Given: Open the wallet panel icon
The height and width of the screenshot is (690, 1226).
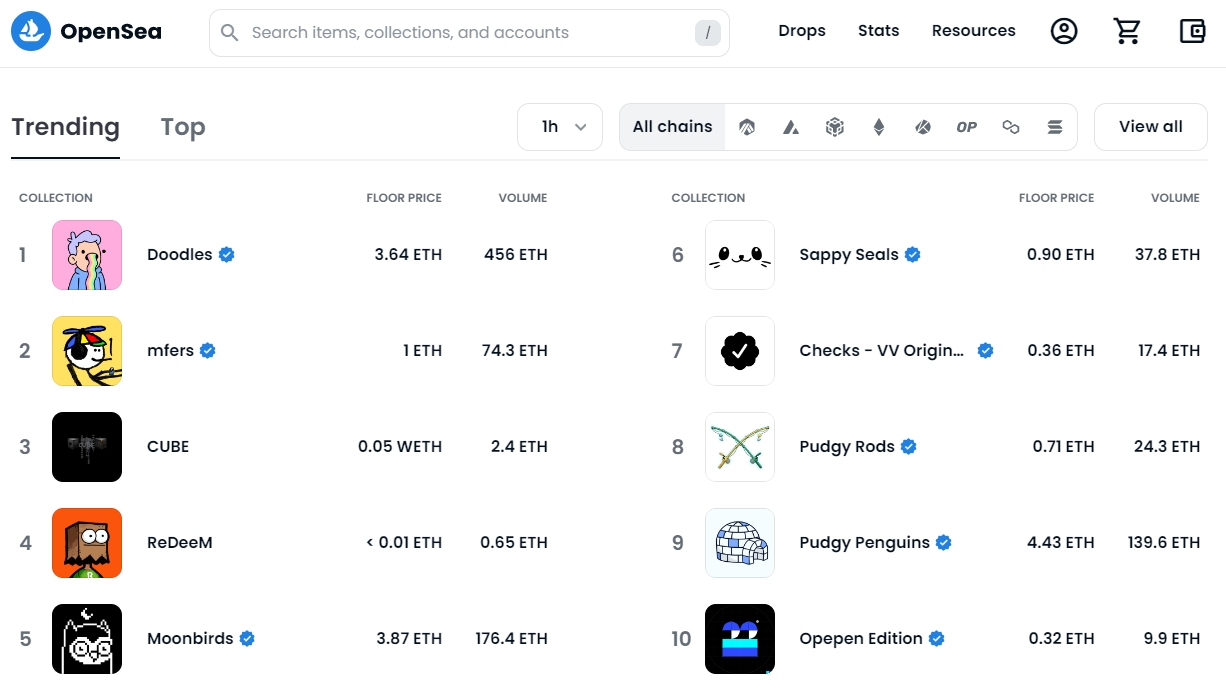Looking at the screenshot, I should point(1192,31).
